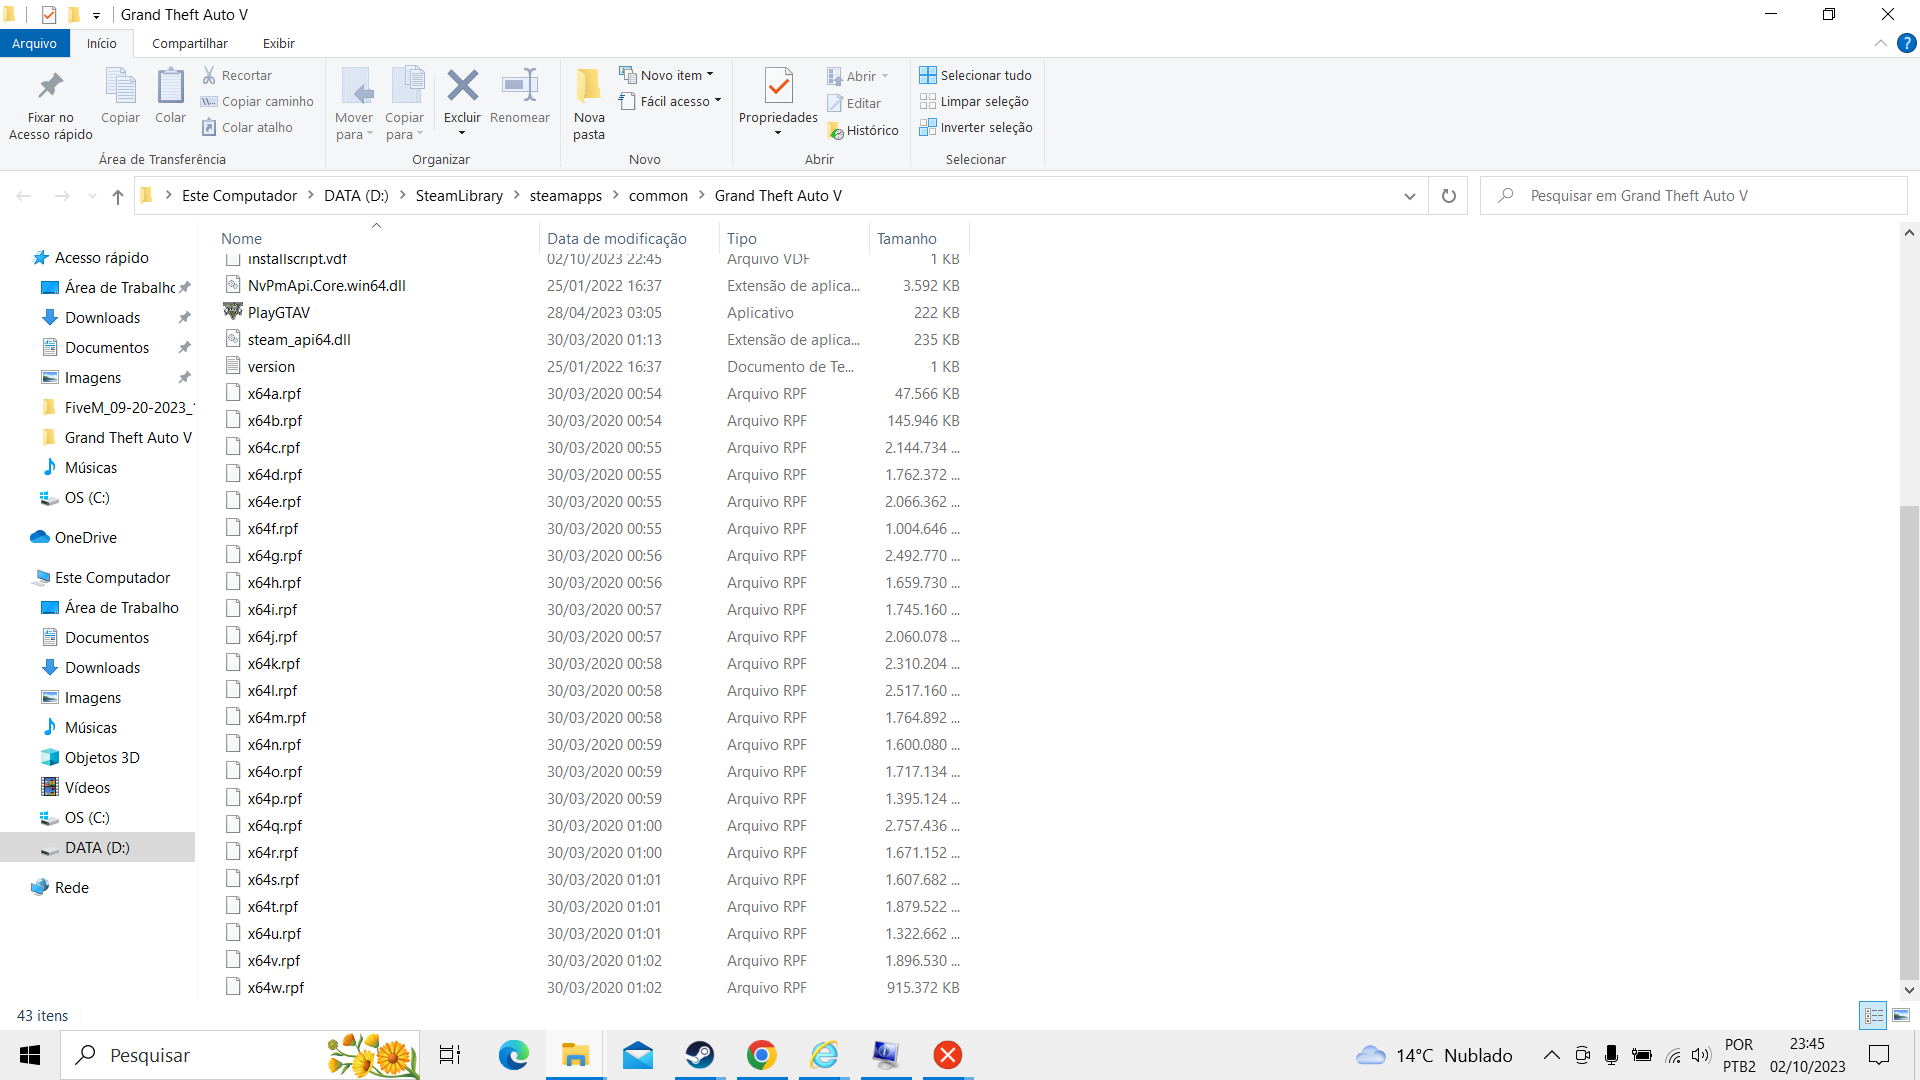
Task: Select the NvPmApi.Core.win64.dll file
Action: click(x=326, y=285)
